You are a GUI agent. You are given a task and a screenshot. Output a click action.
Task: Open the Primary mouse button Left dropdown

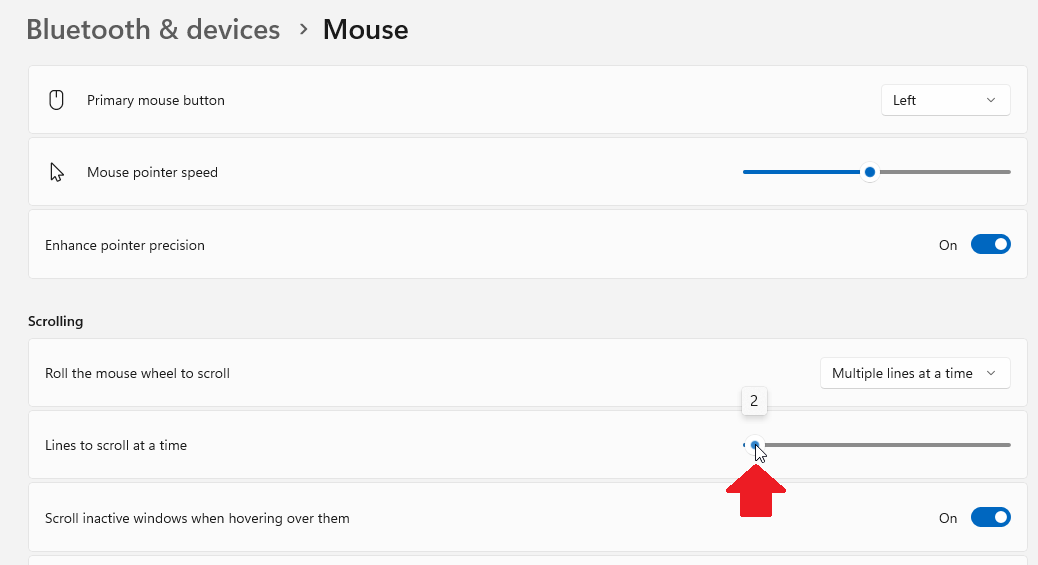945,100
